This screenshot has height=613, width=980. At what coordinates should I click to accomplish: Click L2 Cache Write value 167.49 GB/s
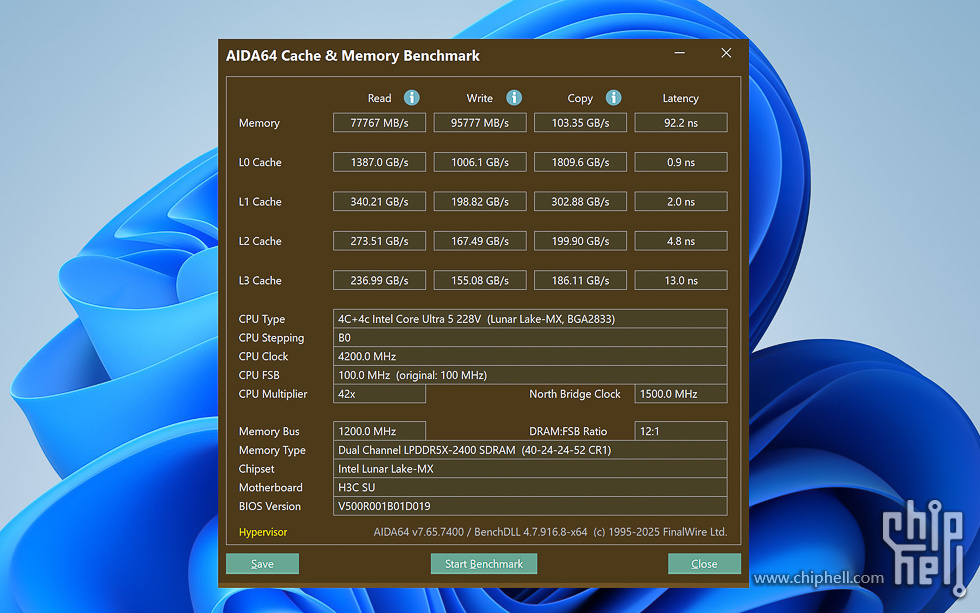pos(480,241)
